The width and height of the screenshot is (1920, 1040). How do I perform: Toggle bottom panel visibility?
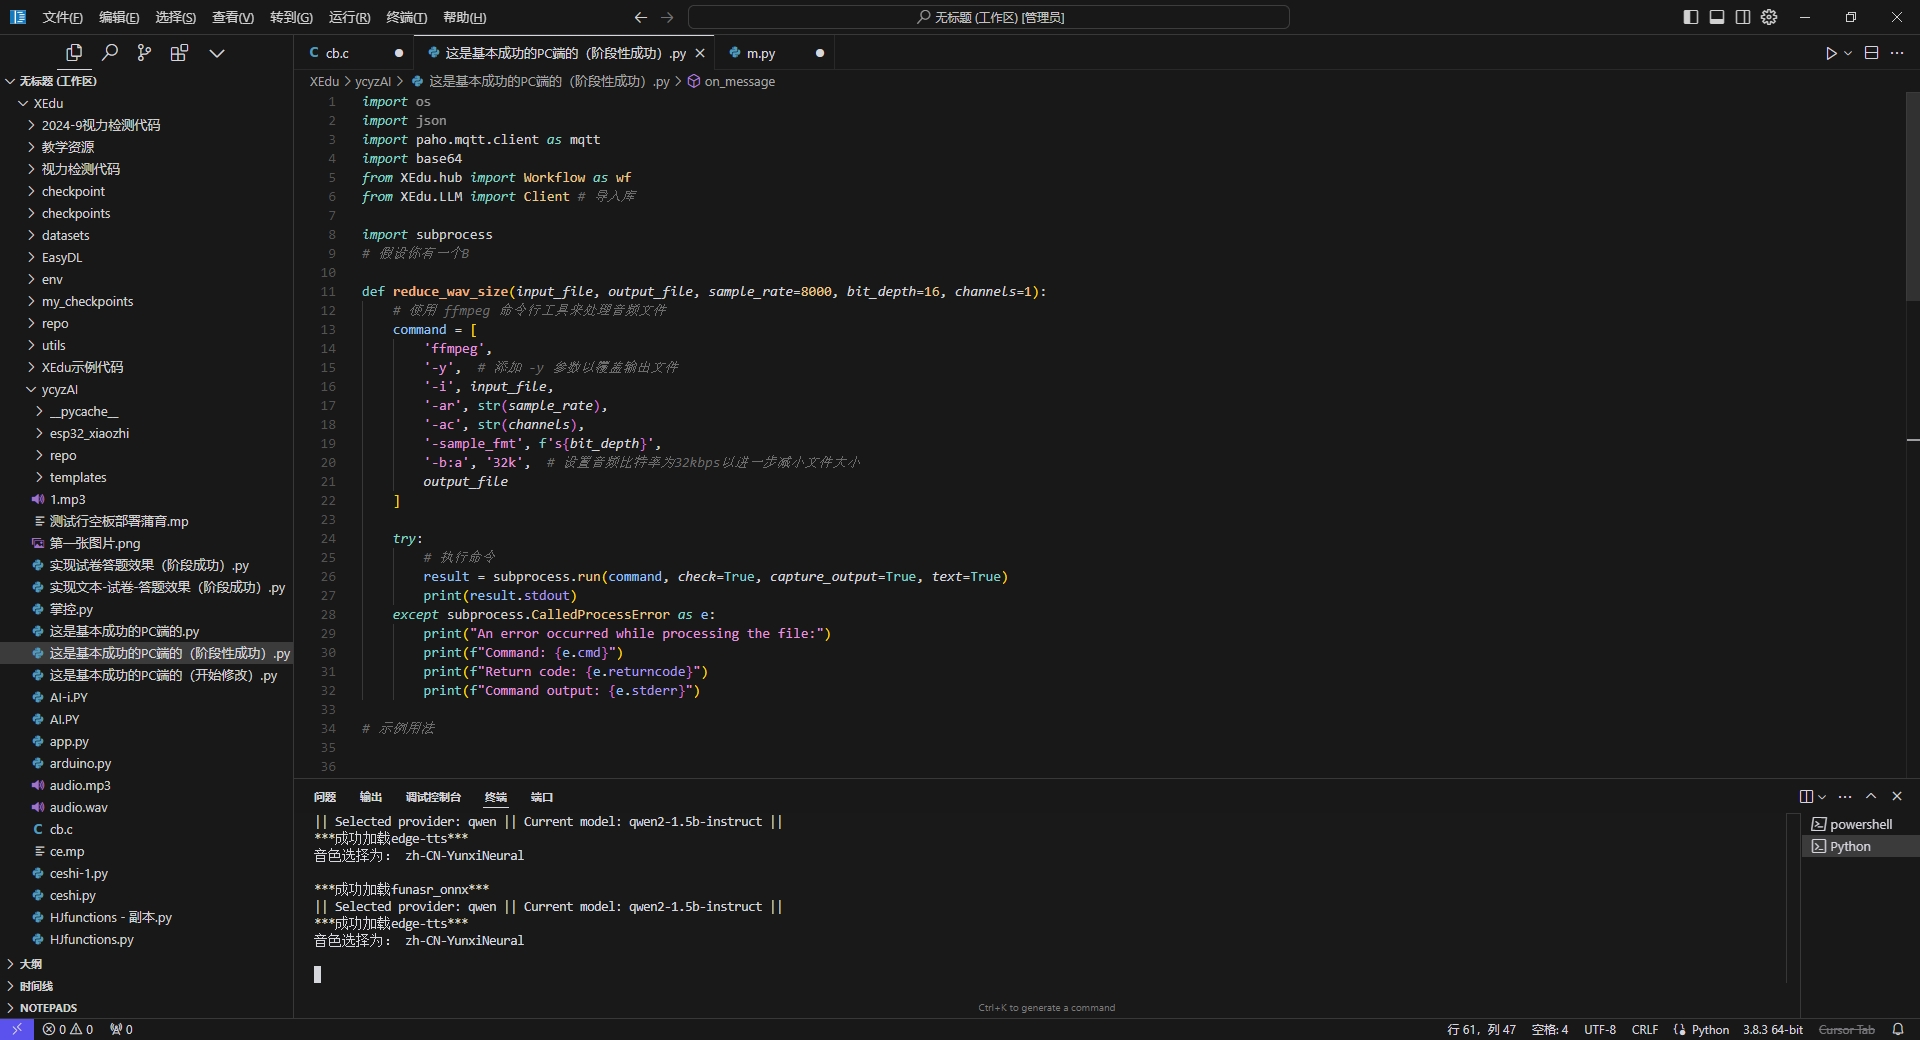tap(1717, 17)
